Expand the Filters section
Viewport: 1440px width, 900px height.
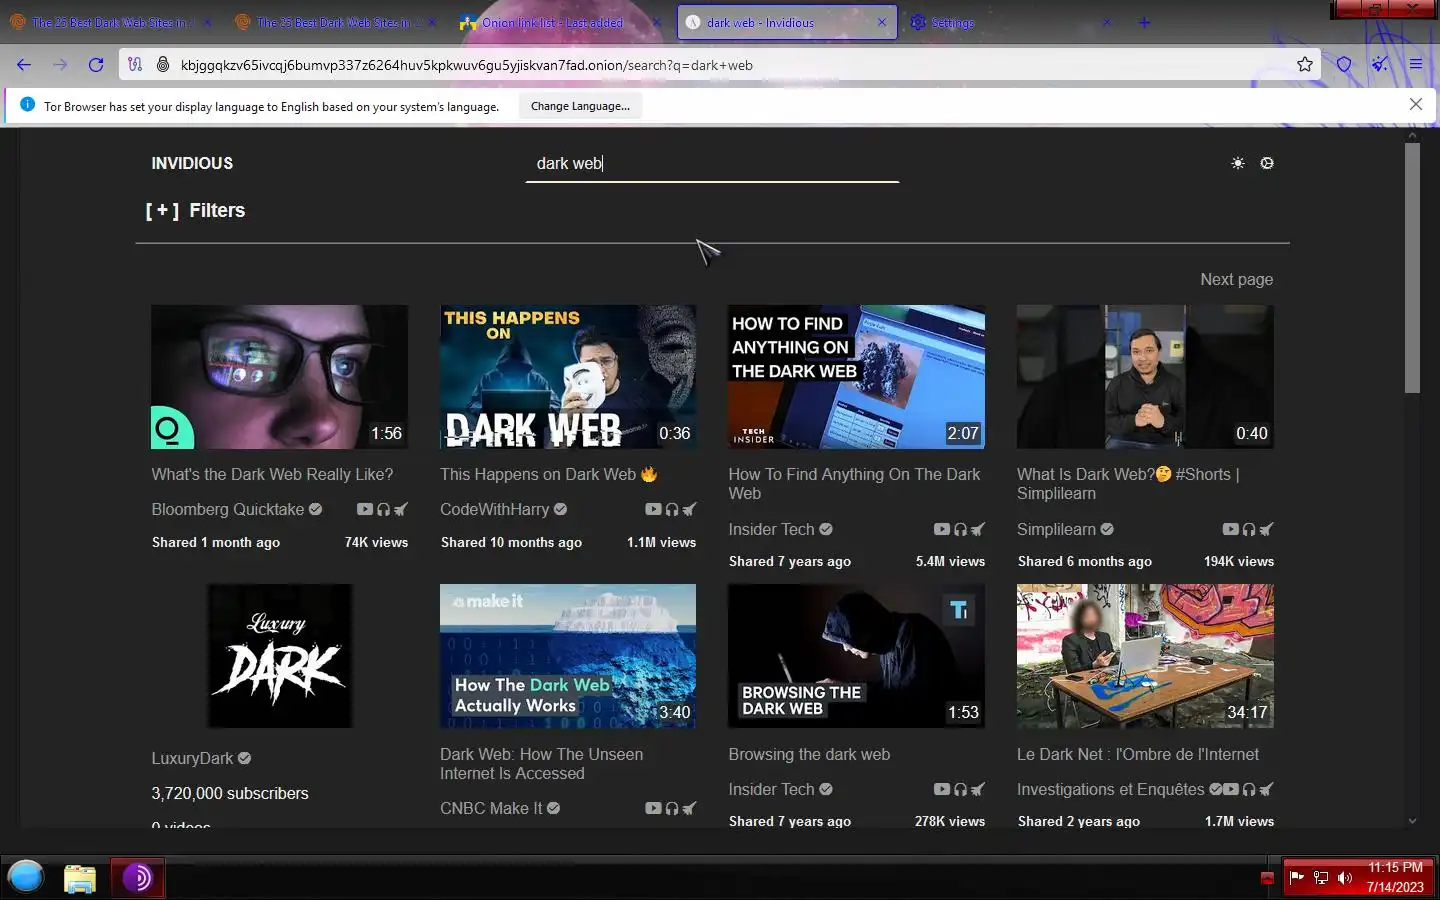point(195,210)
